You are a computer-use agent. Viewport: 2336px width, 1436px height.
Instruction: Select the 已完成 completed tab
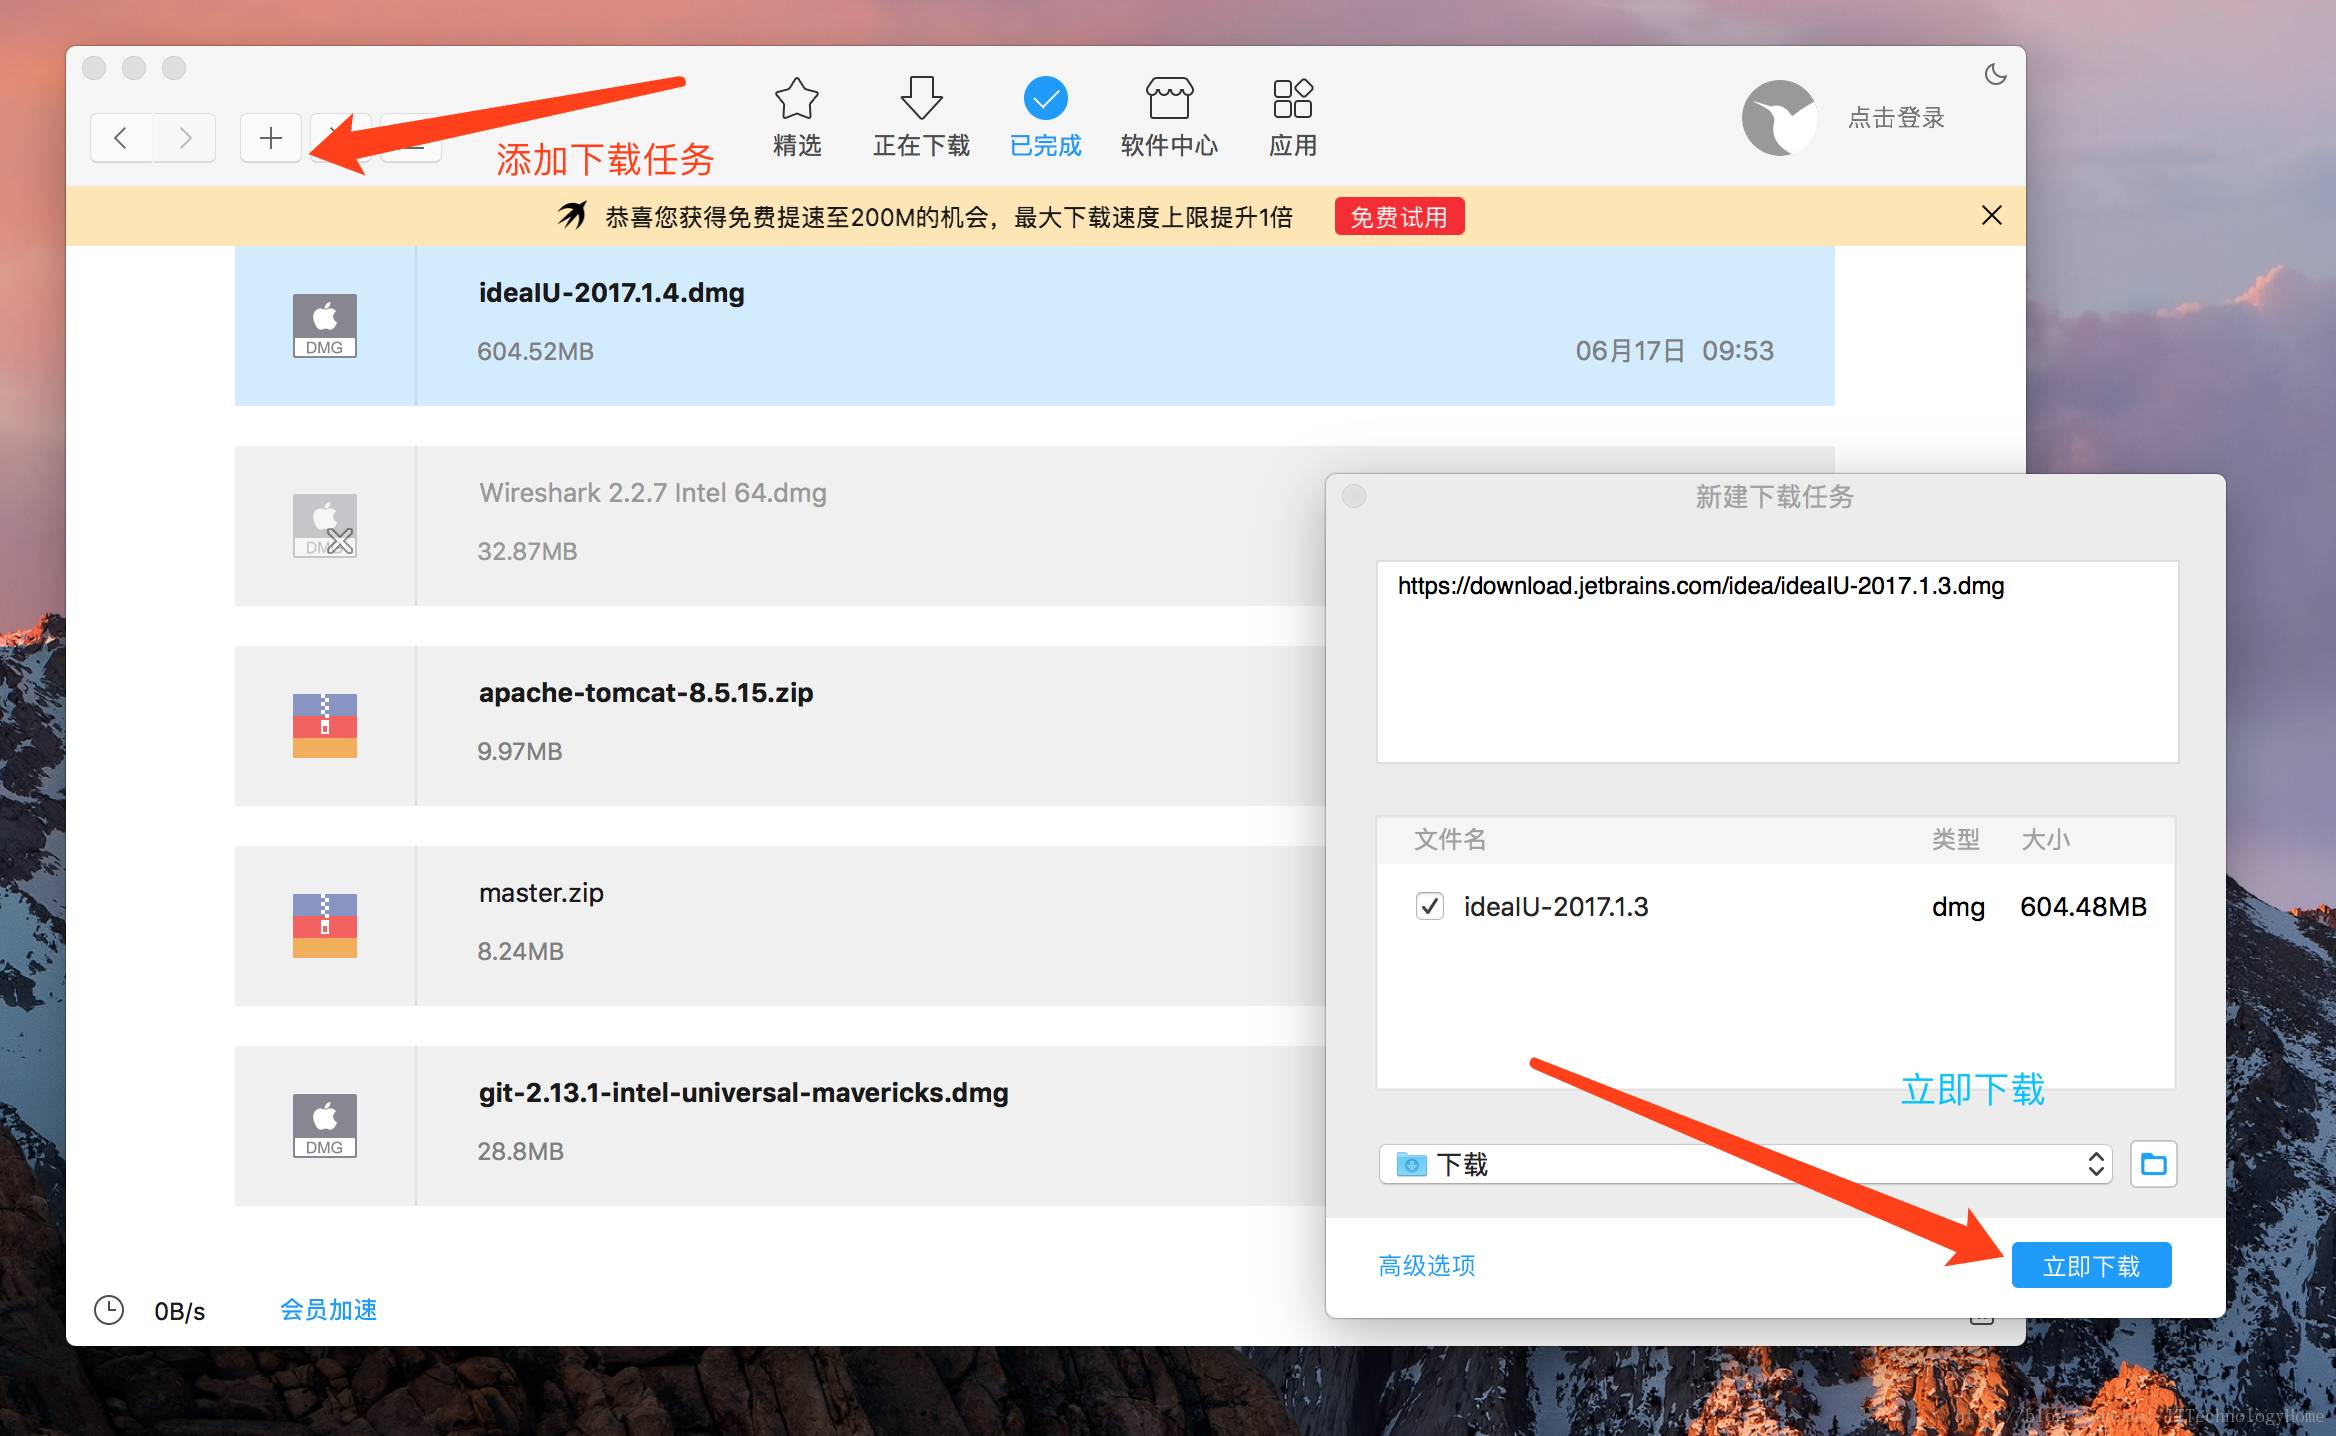(x=1043, y=117)
